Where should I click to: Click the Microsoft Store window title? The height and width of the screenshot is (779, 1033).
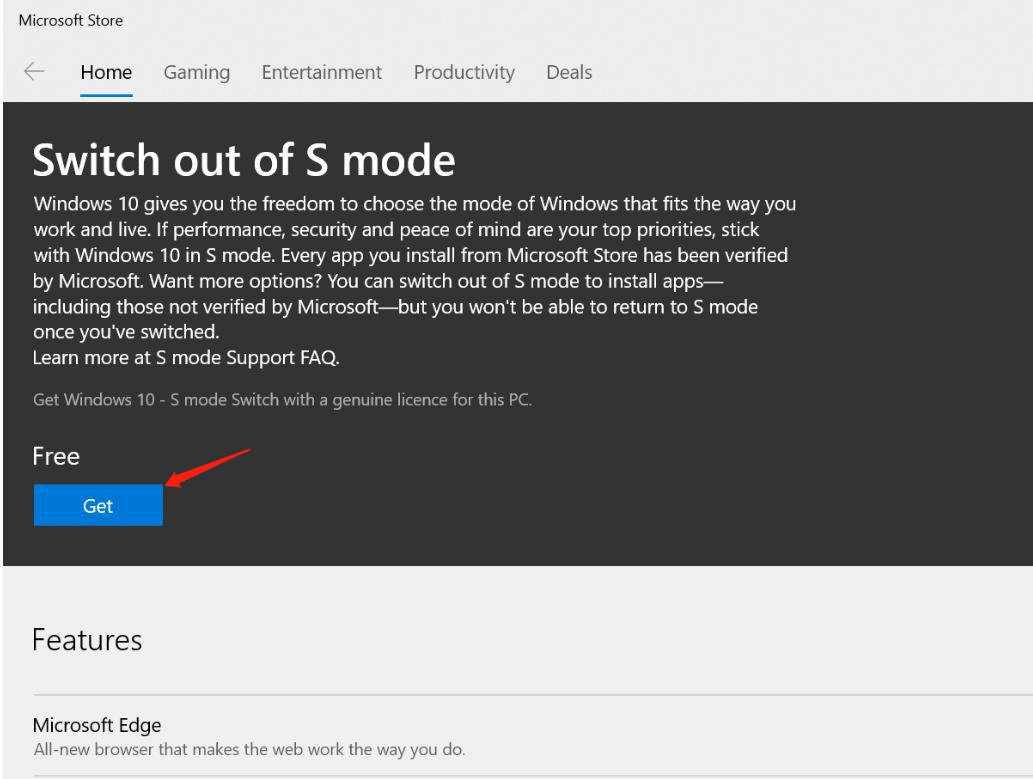[x=70, y=20]
